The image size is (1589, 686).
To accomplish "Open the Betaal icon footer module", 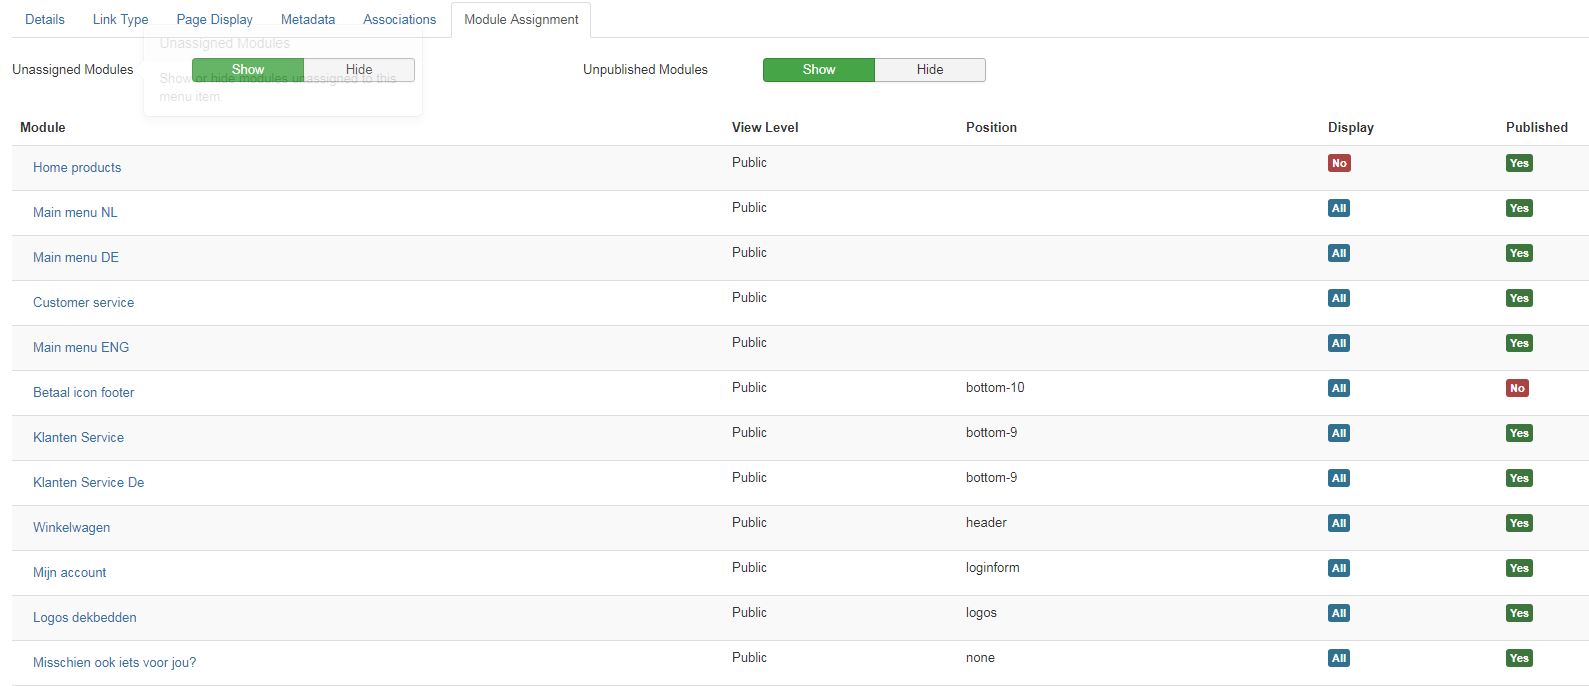I will (83, 392).
